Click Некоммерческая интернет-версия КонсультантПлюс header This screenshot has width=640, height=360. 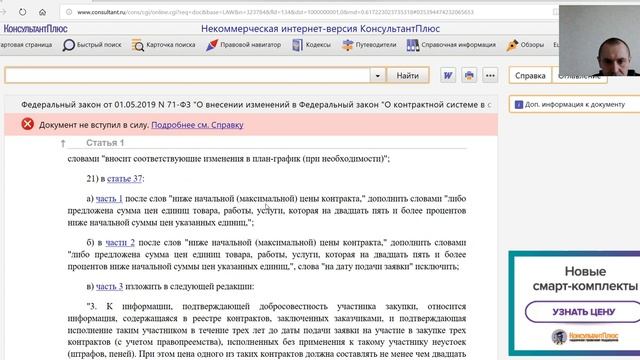tap(320, 29)
